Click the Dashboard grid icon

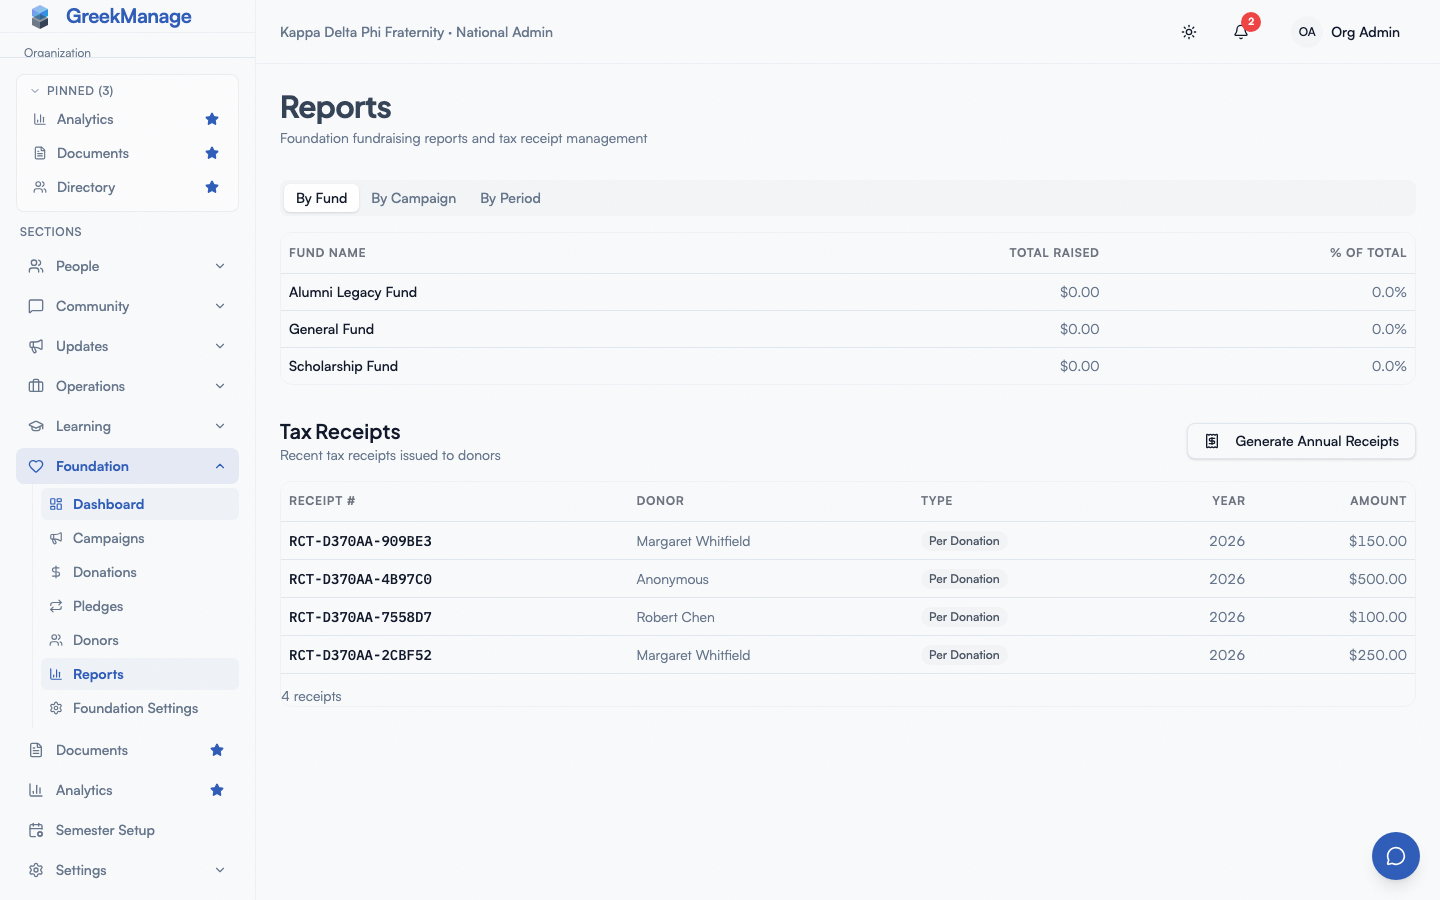(56, 504)
